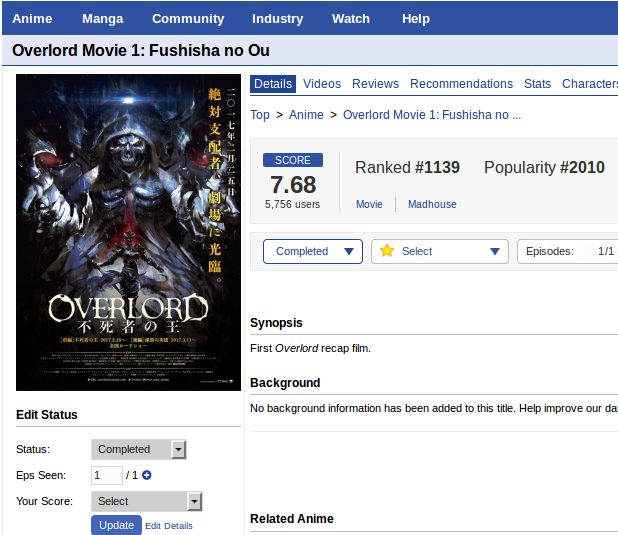Open the Madhouse studio link
This screenshot has width=618, height=535.
(432, 204)
